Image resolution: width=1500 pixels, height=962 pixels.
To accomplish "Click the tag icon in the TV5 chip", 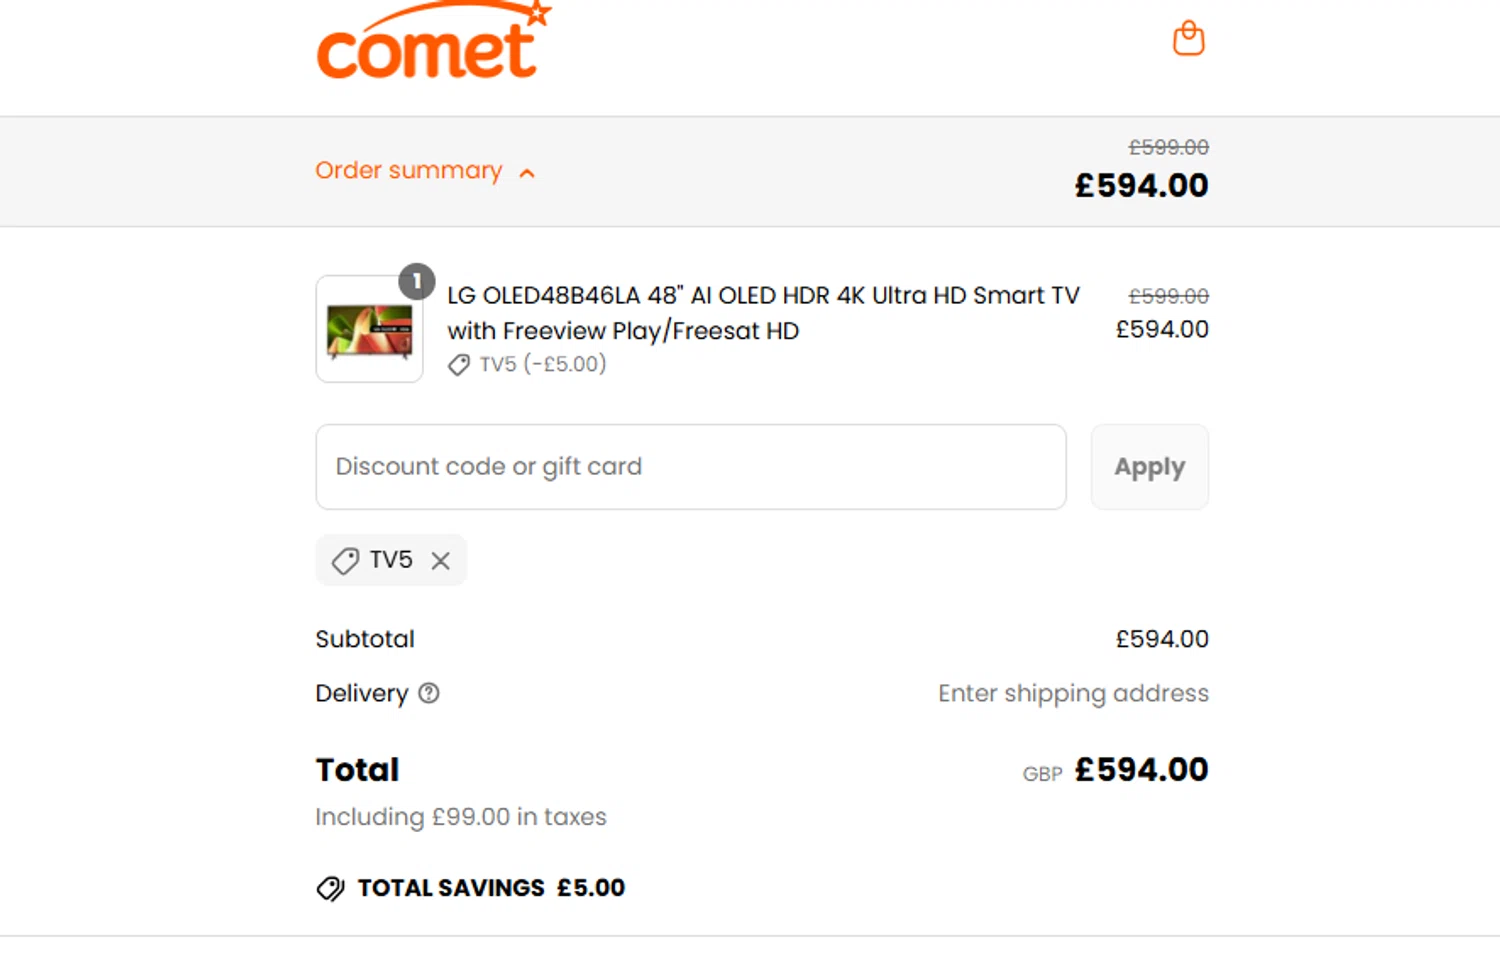I will [345, 561].
